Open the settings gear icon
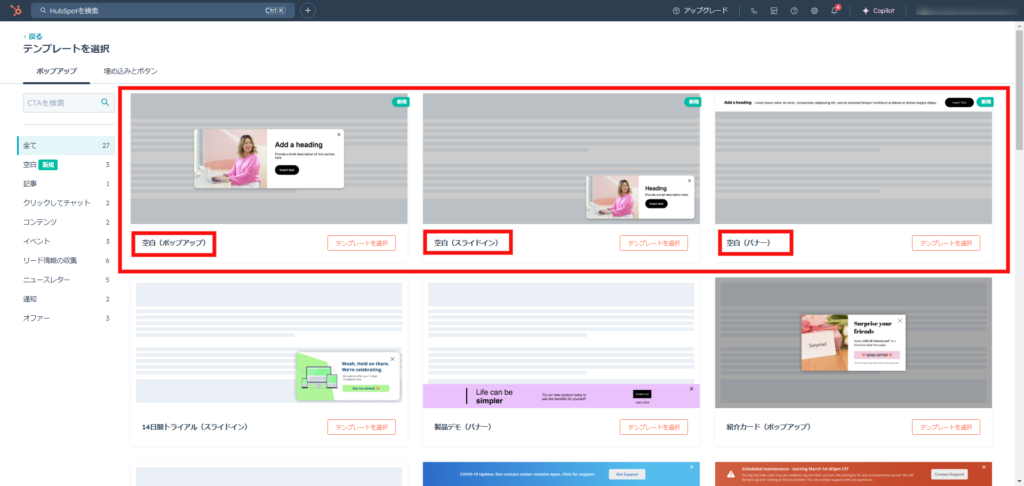This screenshot has width=1024, height=486. click(x=814, y=10)
